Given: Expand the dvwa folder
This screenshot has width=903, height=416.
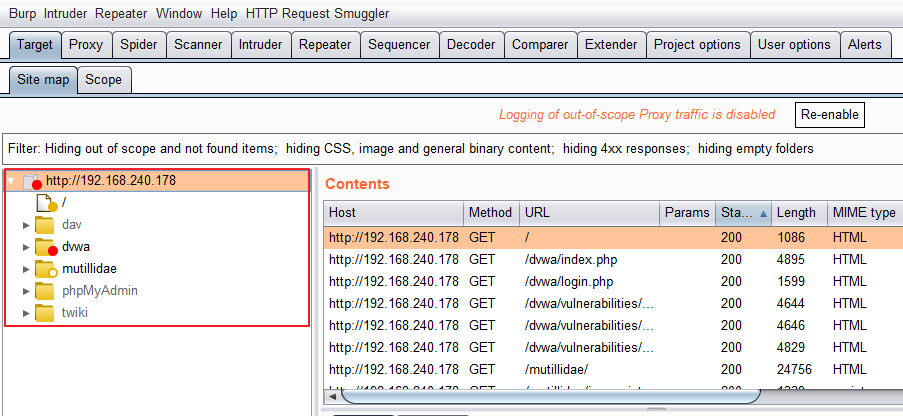Looking at the screenshot, I should (25, 247).
